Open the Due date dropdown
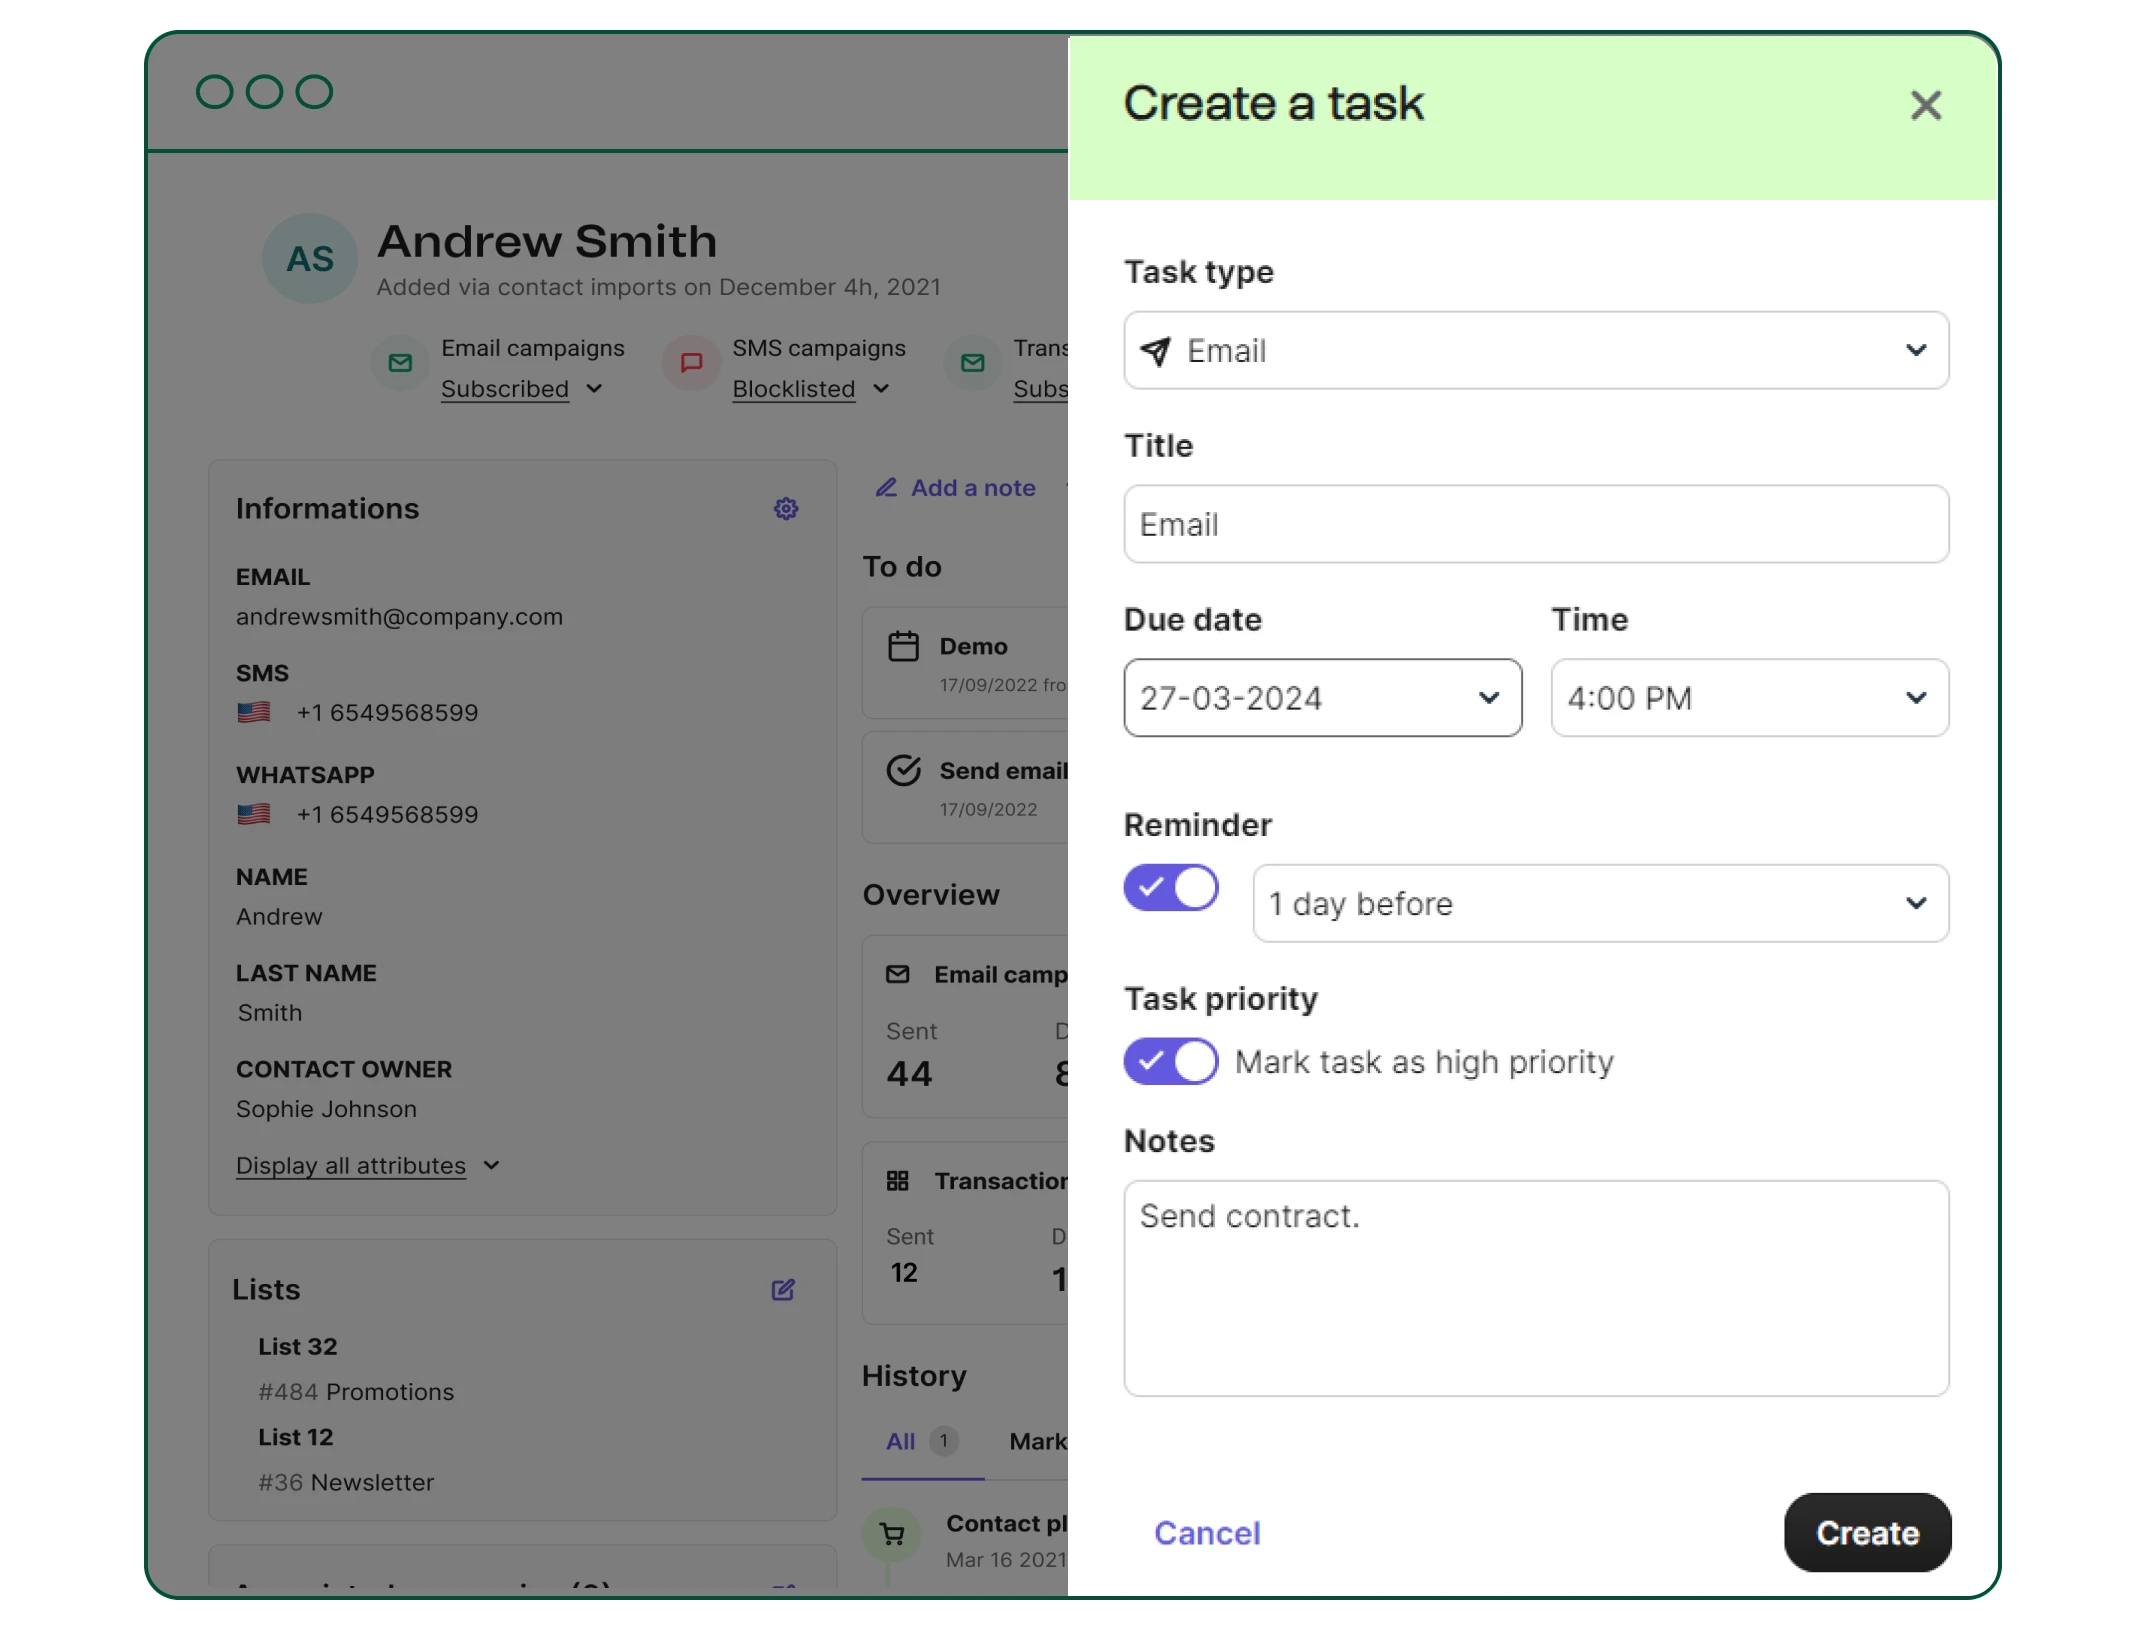Screen dimensions: 2144x1628 pyautogui.click(x=1488, y=698)
